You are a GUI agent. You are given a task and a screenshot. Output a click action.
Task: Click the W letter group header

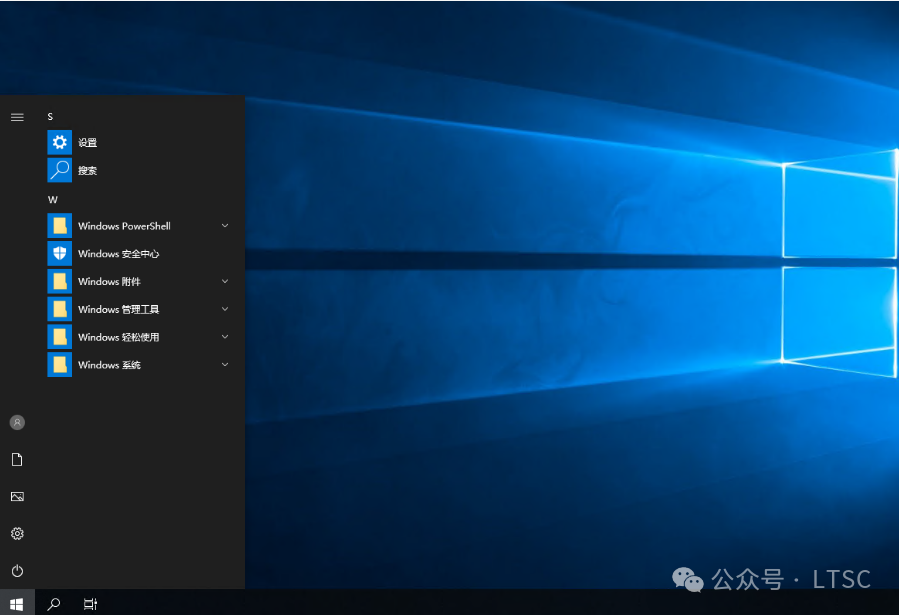pos(53,199)
